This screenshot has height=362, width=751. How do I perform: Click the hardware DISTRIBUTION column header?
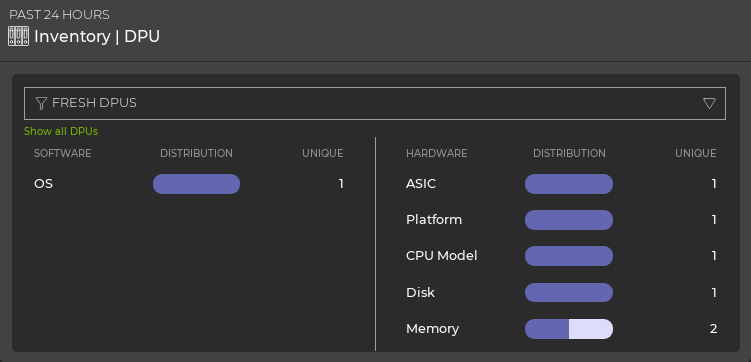pos(569,153)
